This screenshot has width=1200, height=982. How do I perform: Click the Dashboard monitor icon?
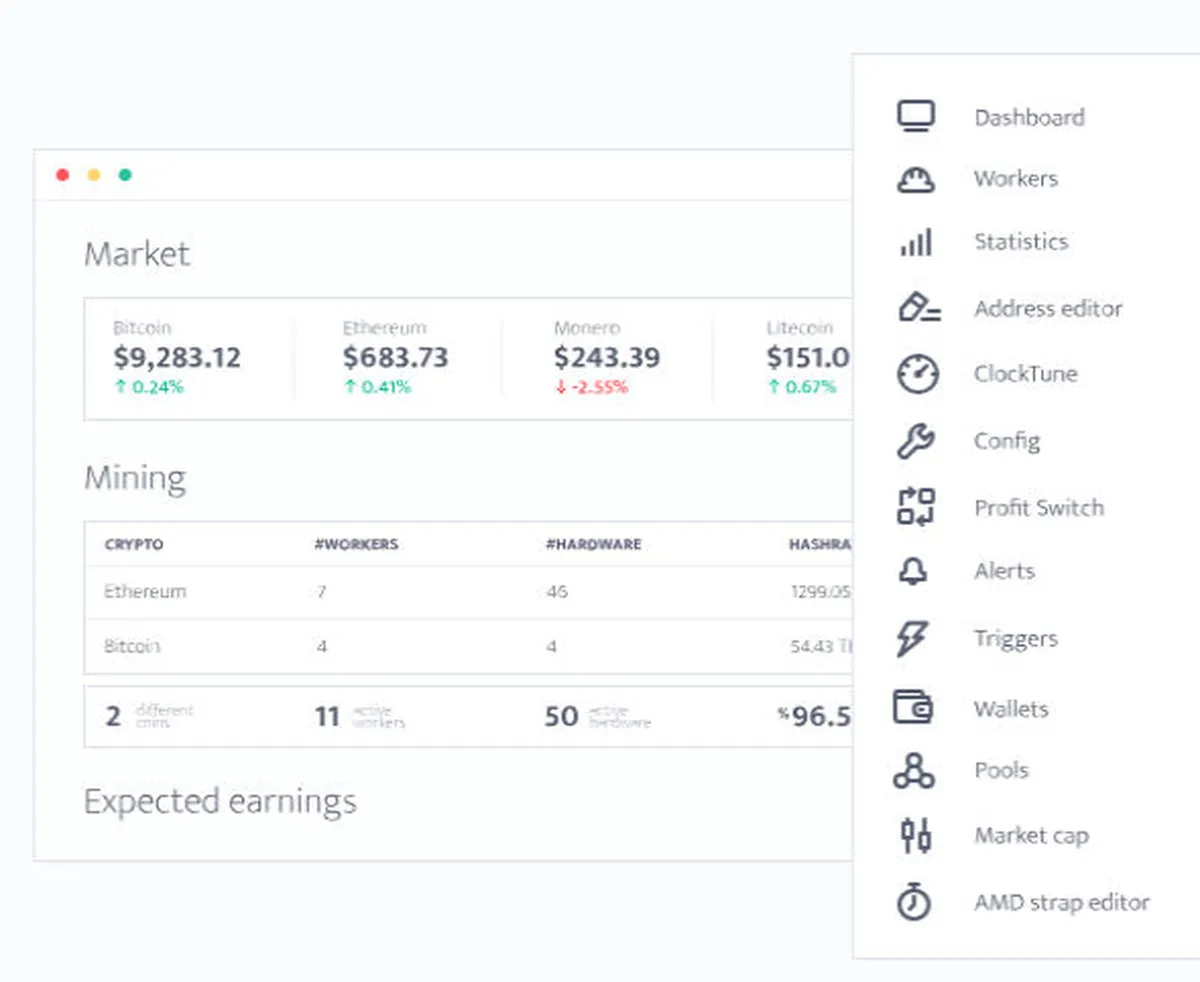pyautogui.click(x=915, y=117)
